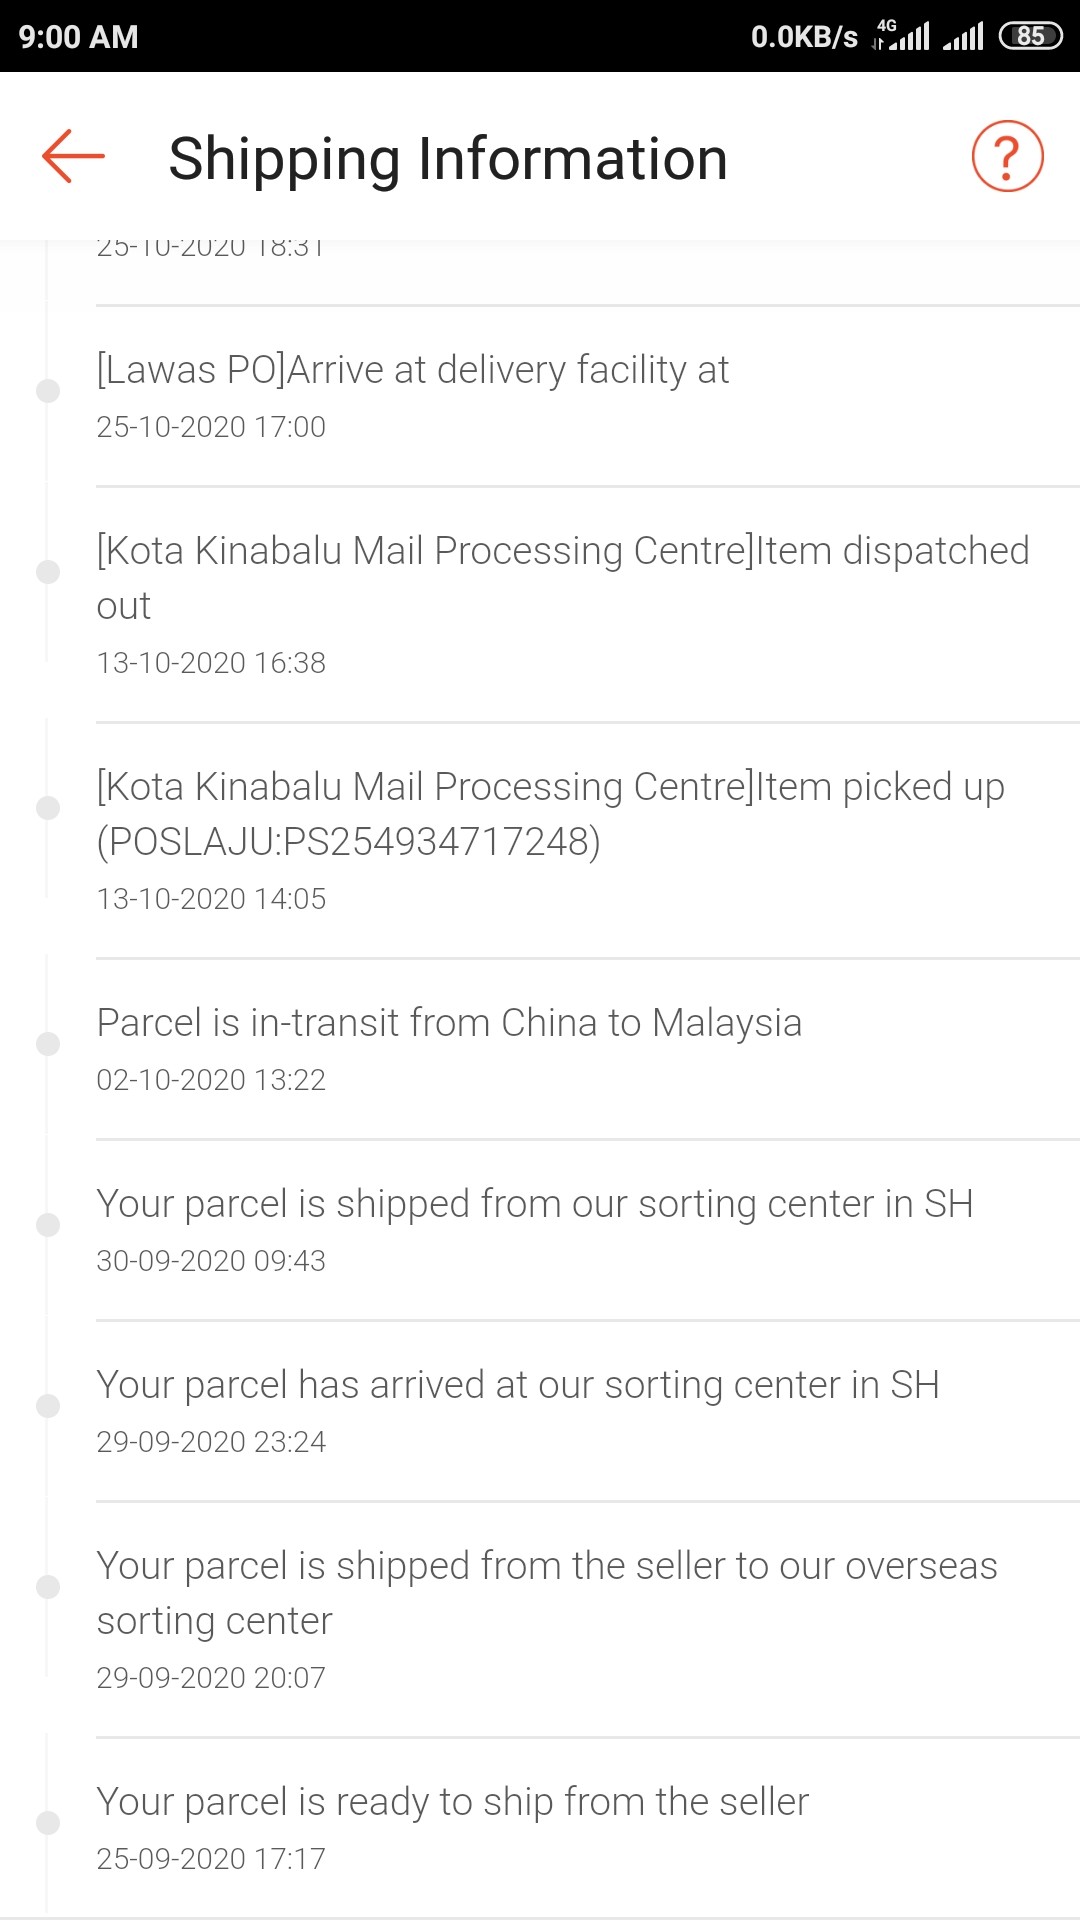Image resolution: width=1080 pixels, height=1920 pixels.
Task: Tap the 'in-transit from China' timeline dot
Action: [47, 1044]
